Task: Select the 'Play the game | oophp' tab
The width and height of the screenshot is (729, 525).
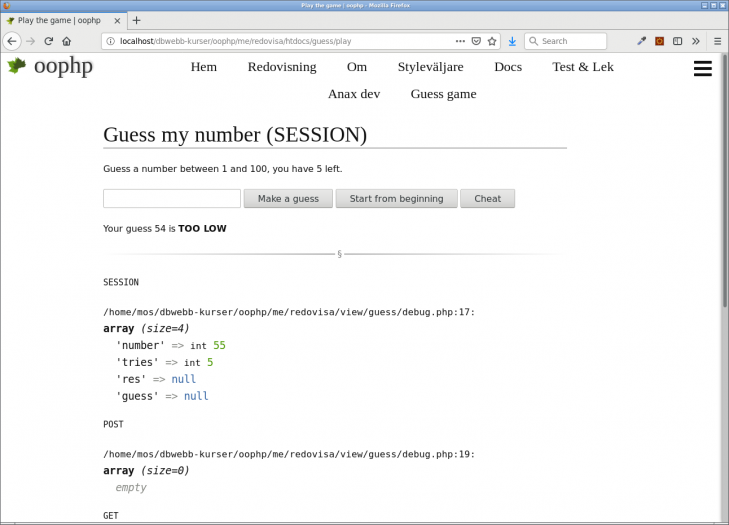Action: tap(64, 20)
